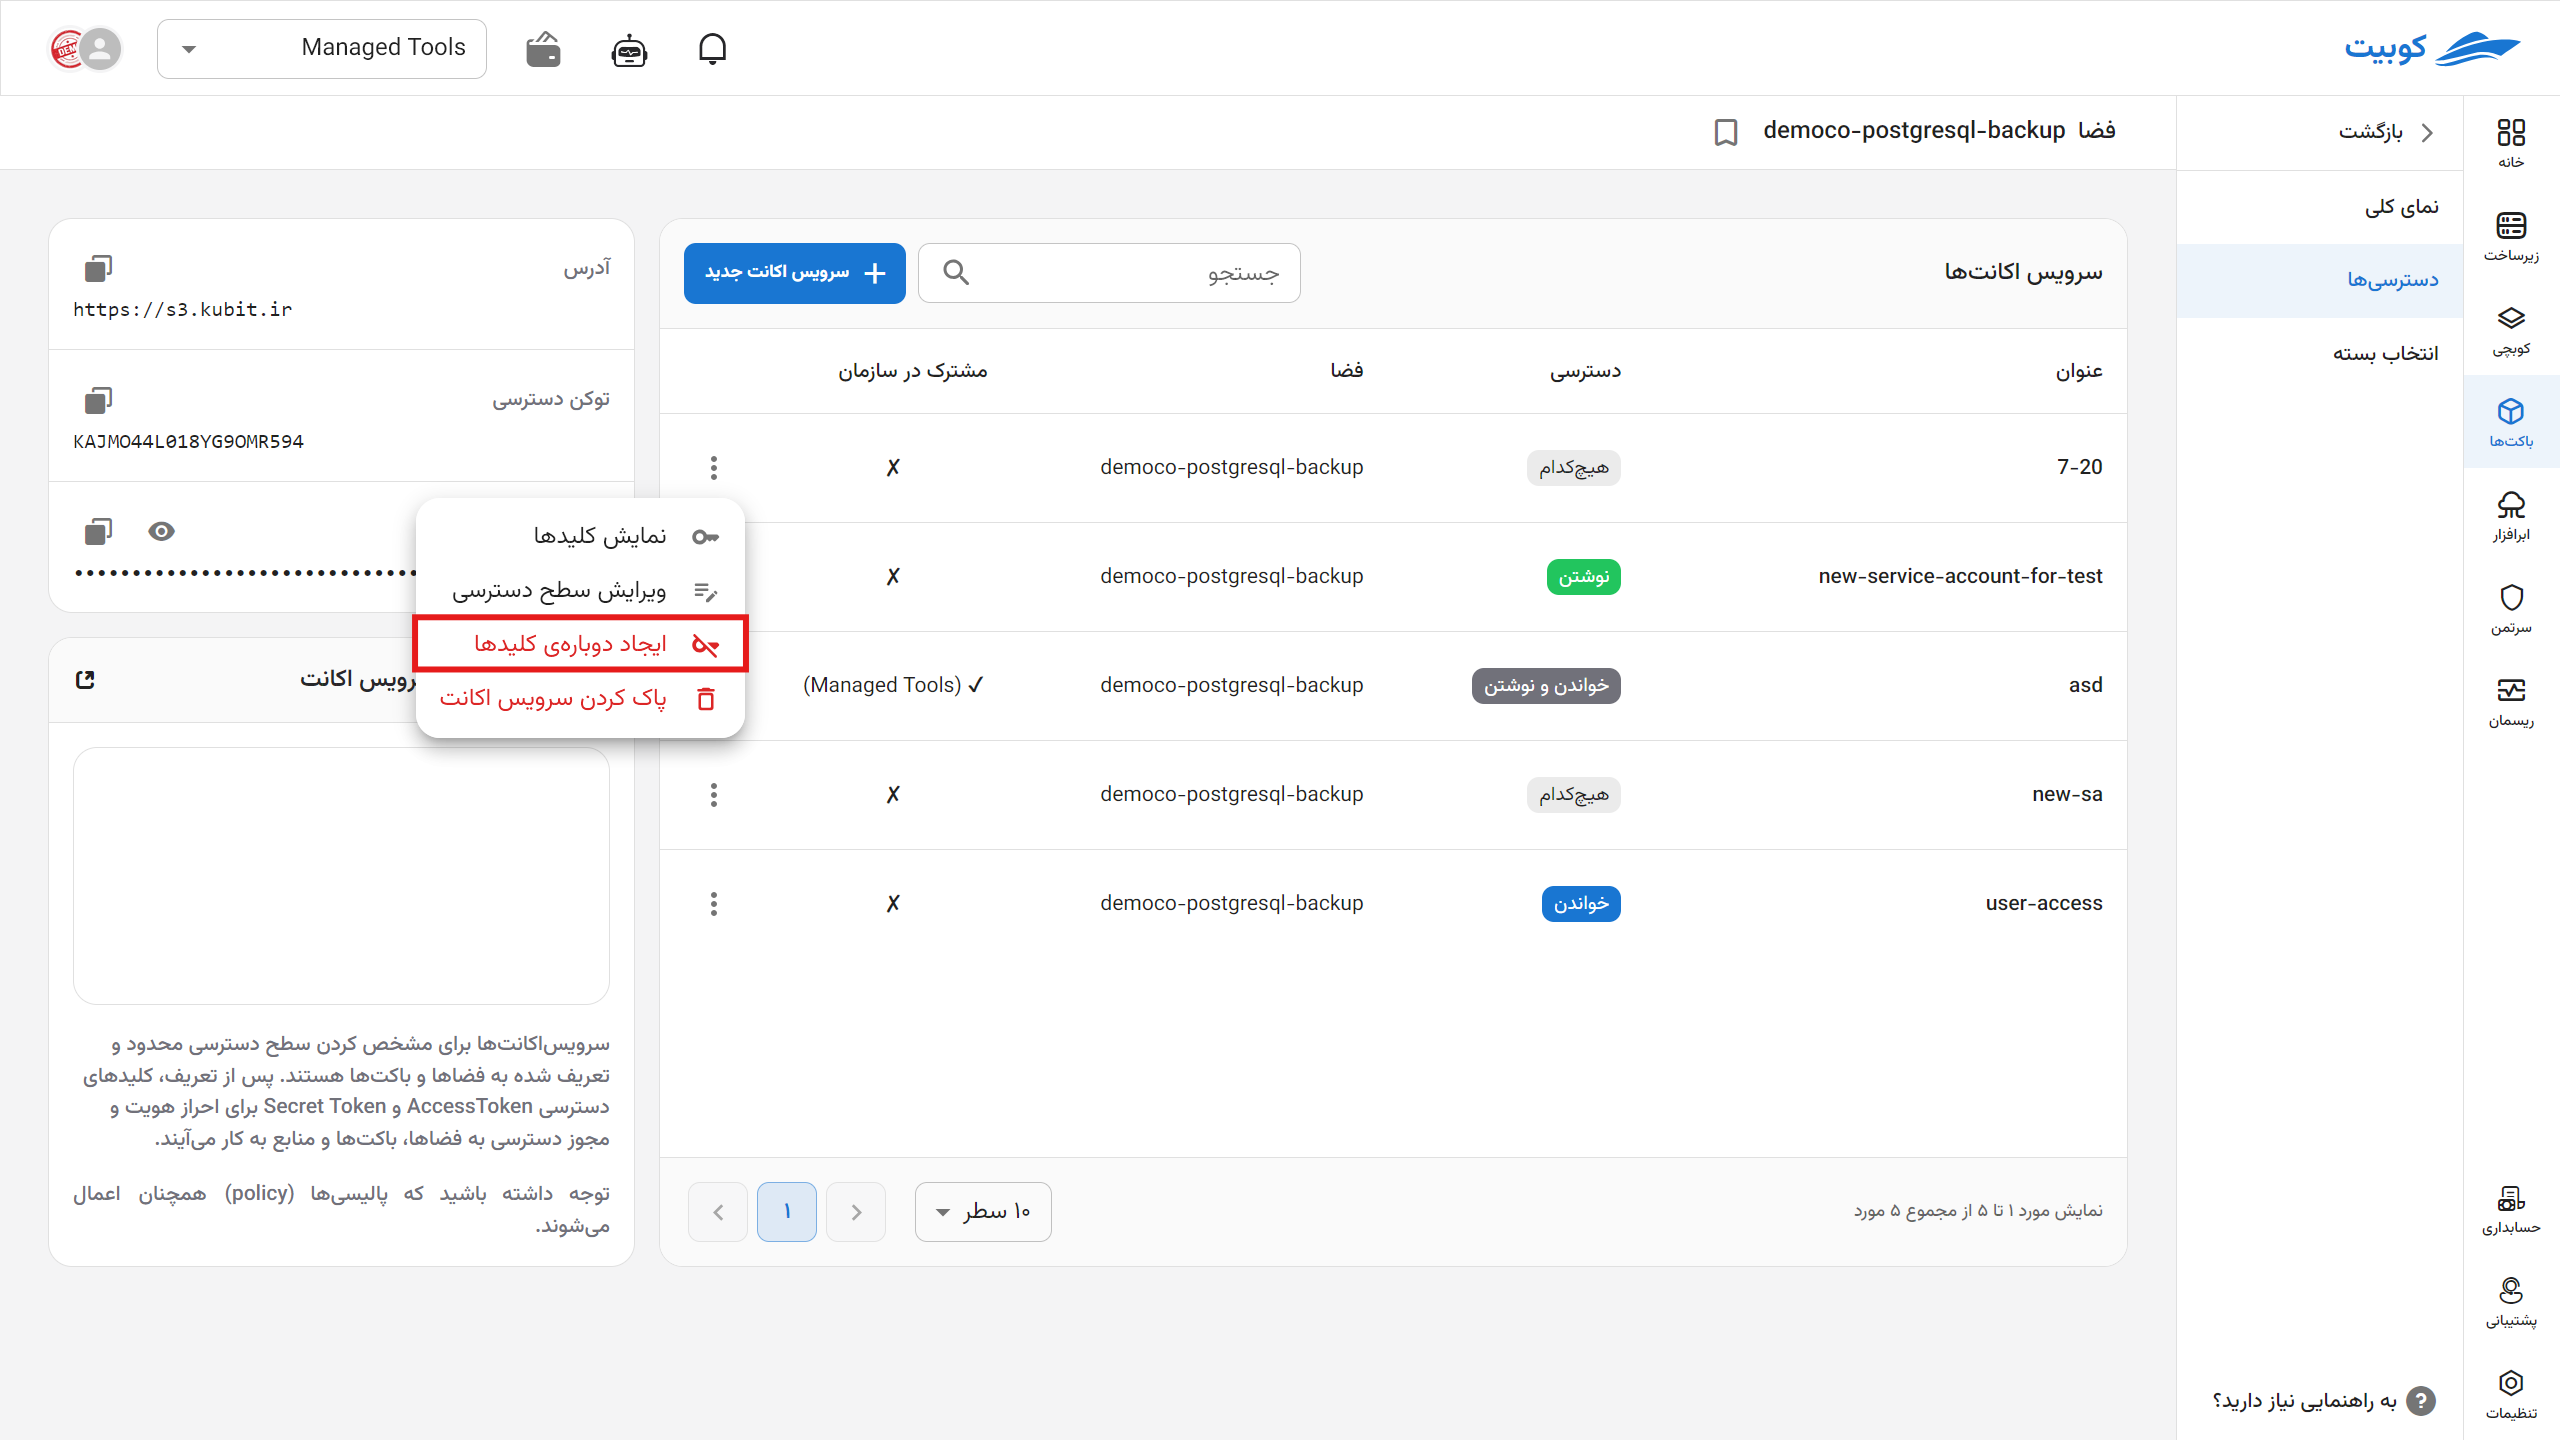
Task: Click the robot assistant icon in header
Action: tap(629, 49)
